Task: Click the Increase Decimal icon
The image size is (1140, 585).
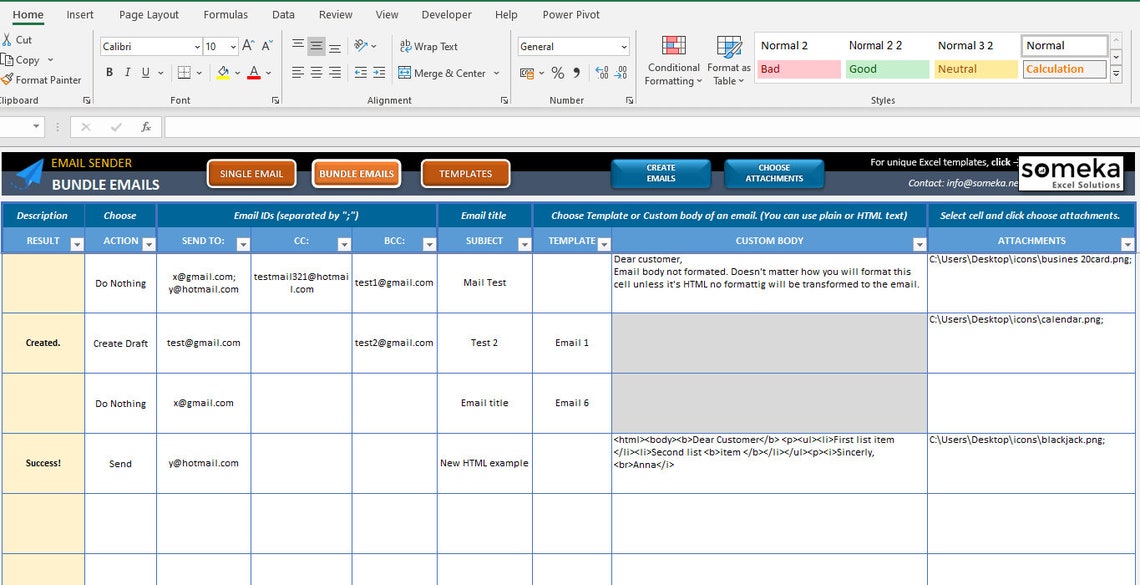Action: (601, 72)
